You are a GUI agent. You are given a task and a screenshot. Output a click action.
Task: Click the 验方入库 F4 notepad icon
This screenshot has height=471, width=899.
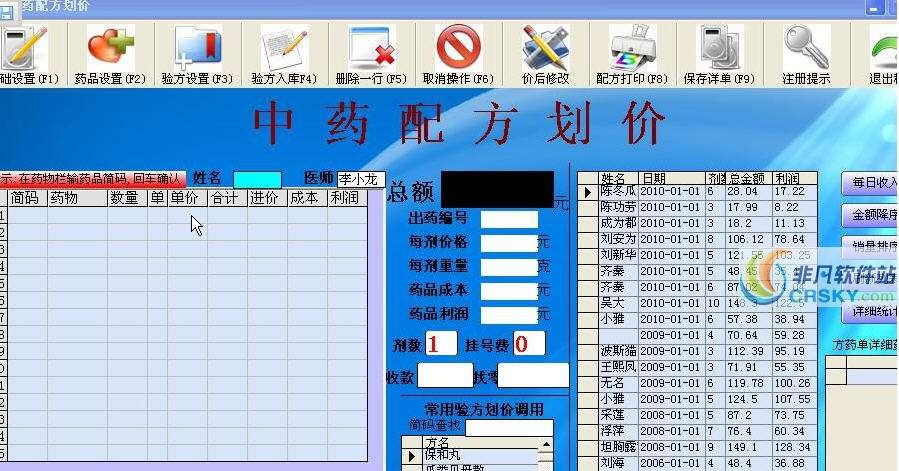(284, 47)
